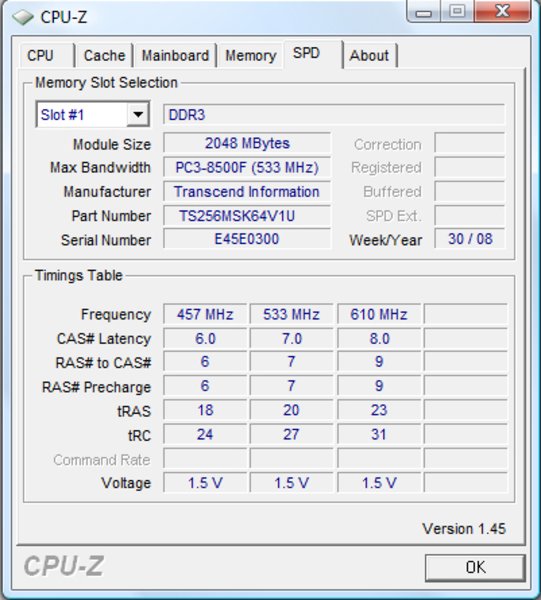Click the Week/Year 30 / 08 field
This screenshot has height=600, width=541.
pos(469,239)
